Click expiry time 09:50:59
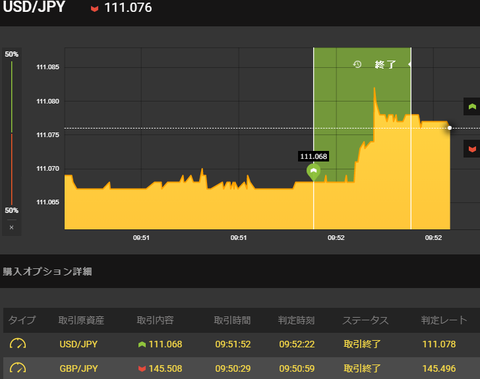The width and height of the screenshot is (480, 379). [x=297, y=369]
